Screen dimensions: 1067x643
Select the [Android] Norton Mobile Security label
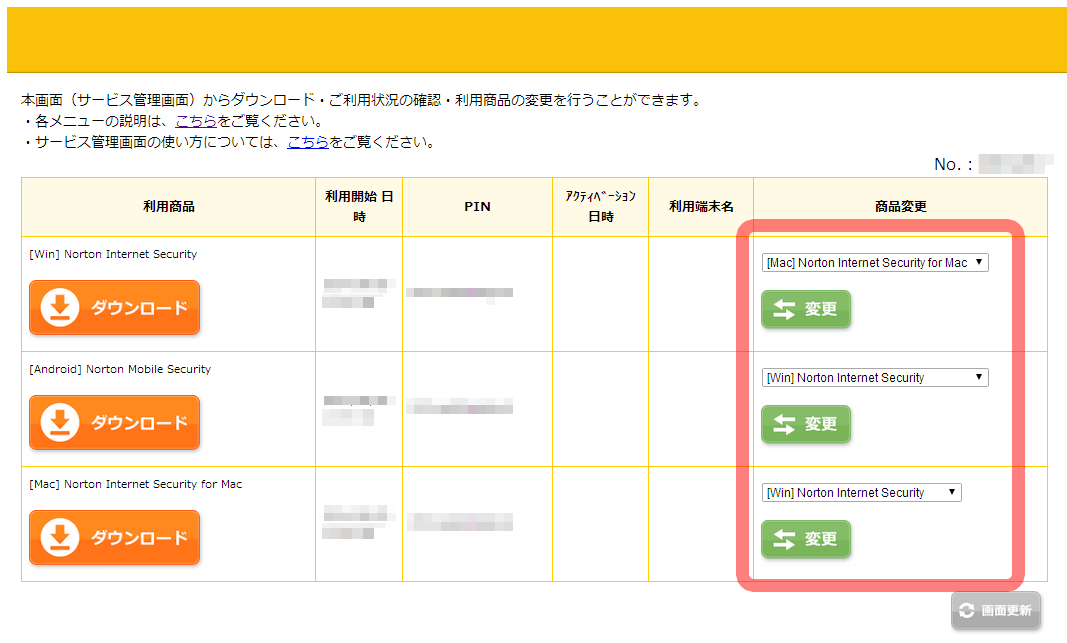click(120, 369)
